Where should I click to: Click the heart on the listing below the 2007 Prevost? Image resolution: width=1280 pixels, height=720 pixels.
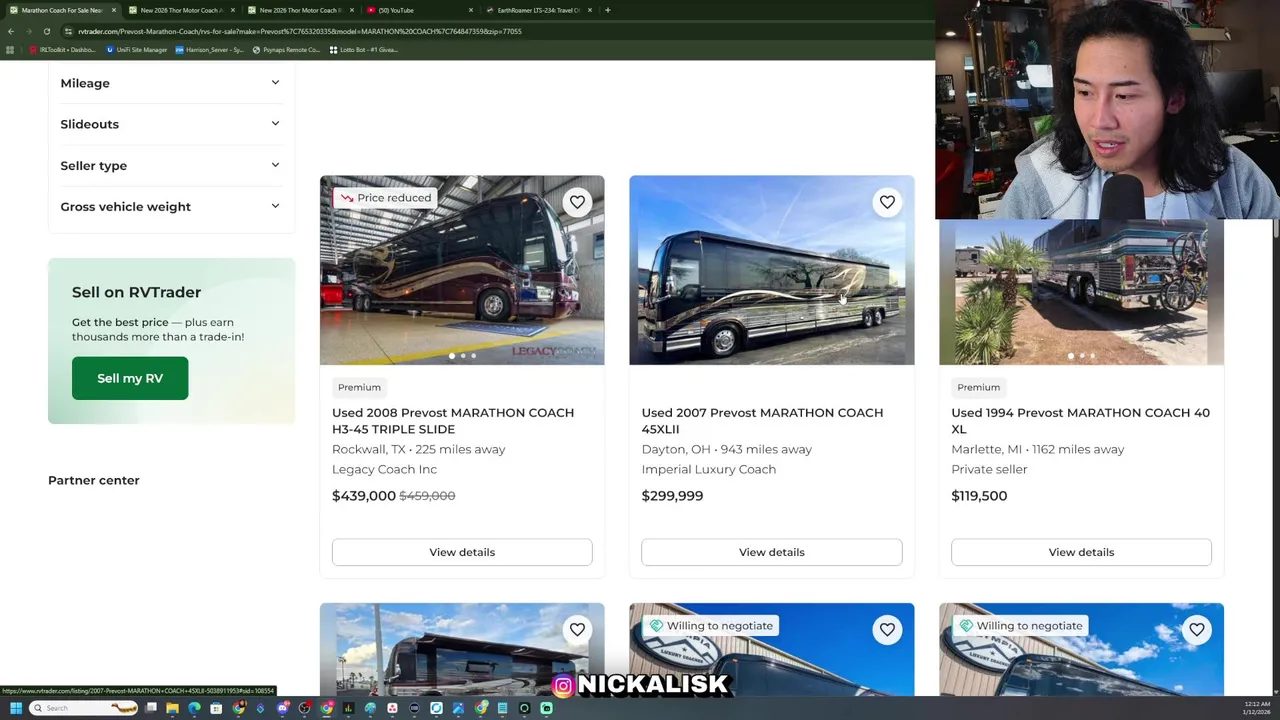(x=887, y=629)
